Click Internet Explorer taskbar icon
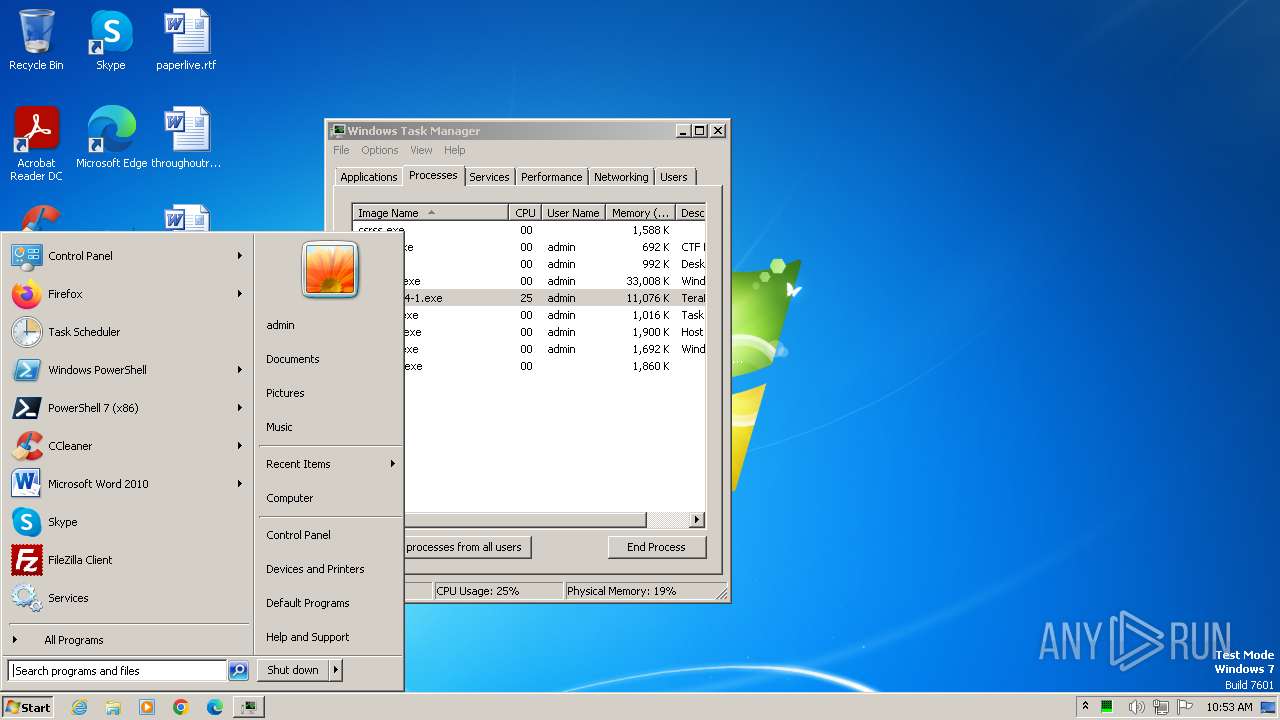Viewport: 1280px width, 720px height. [79, 707]
